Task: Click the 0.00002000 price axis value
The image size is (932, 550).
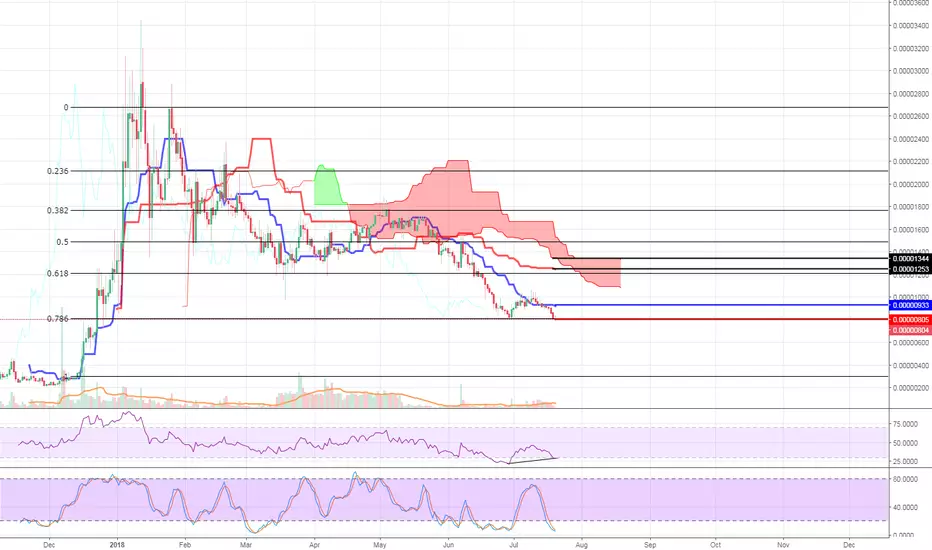Action: [911, 184]
